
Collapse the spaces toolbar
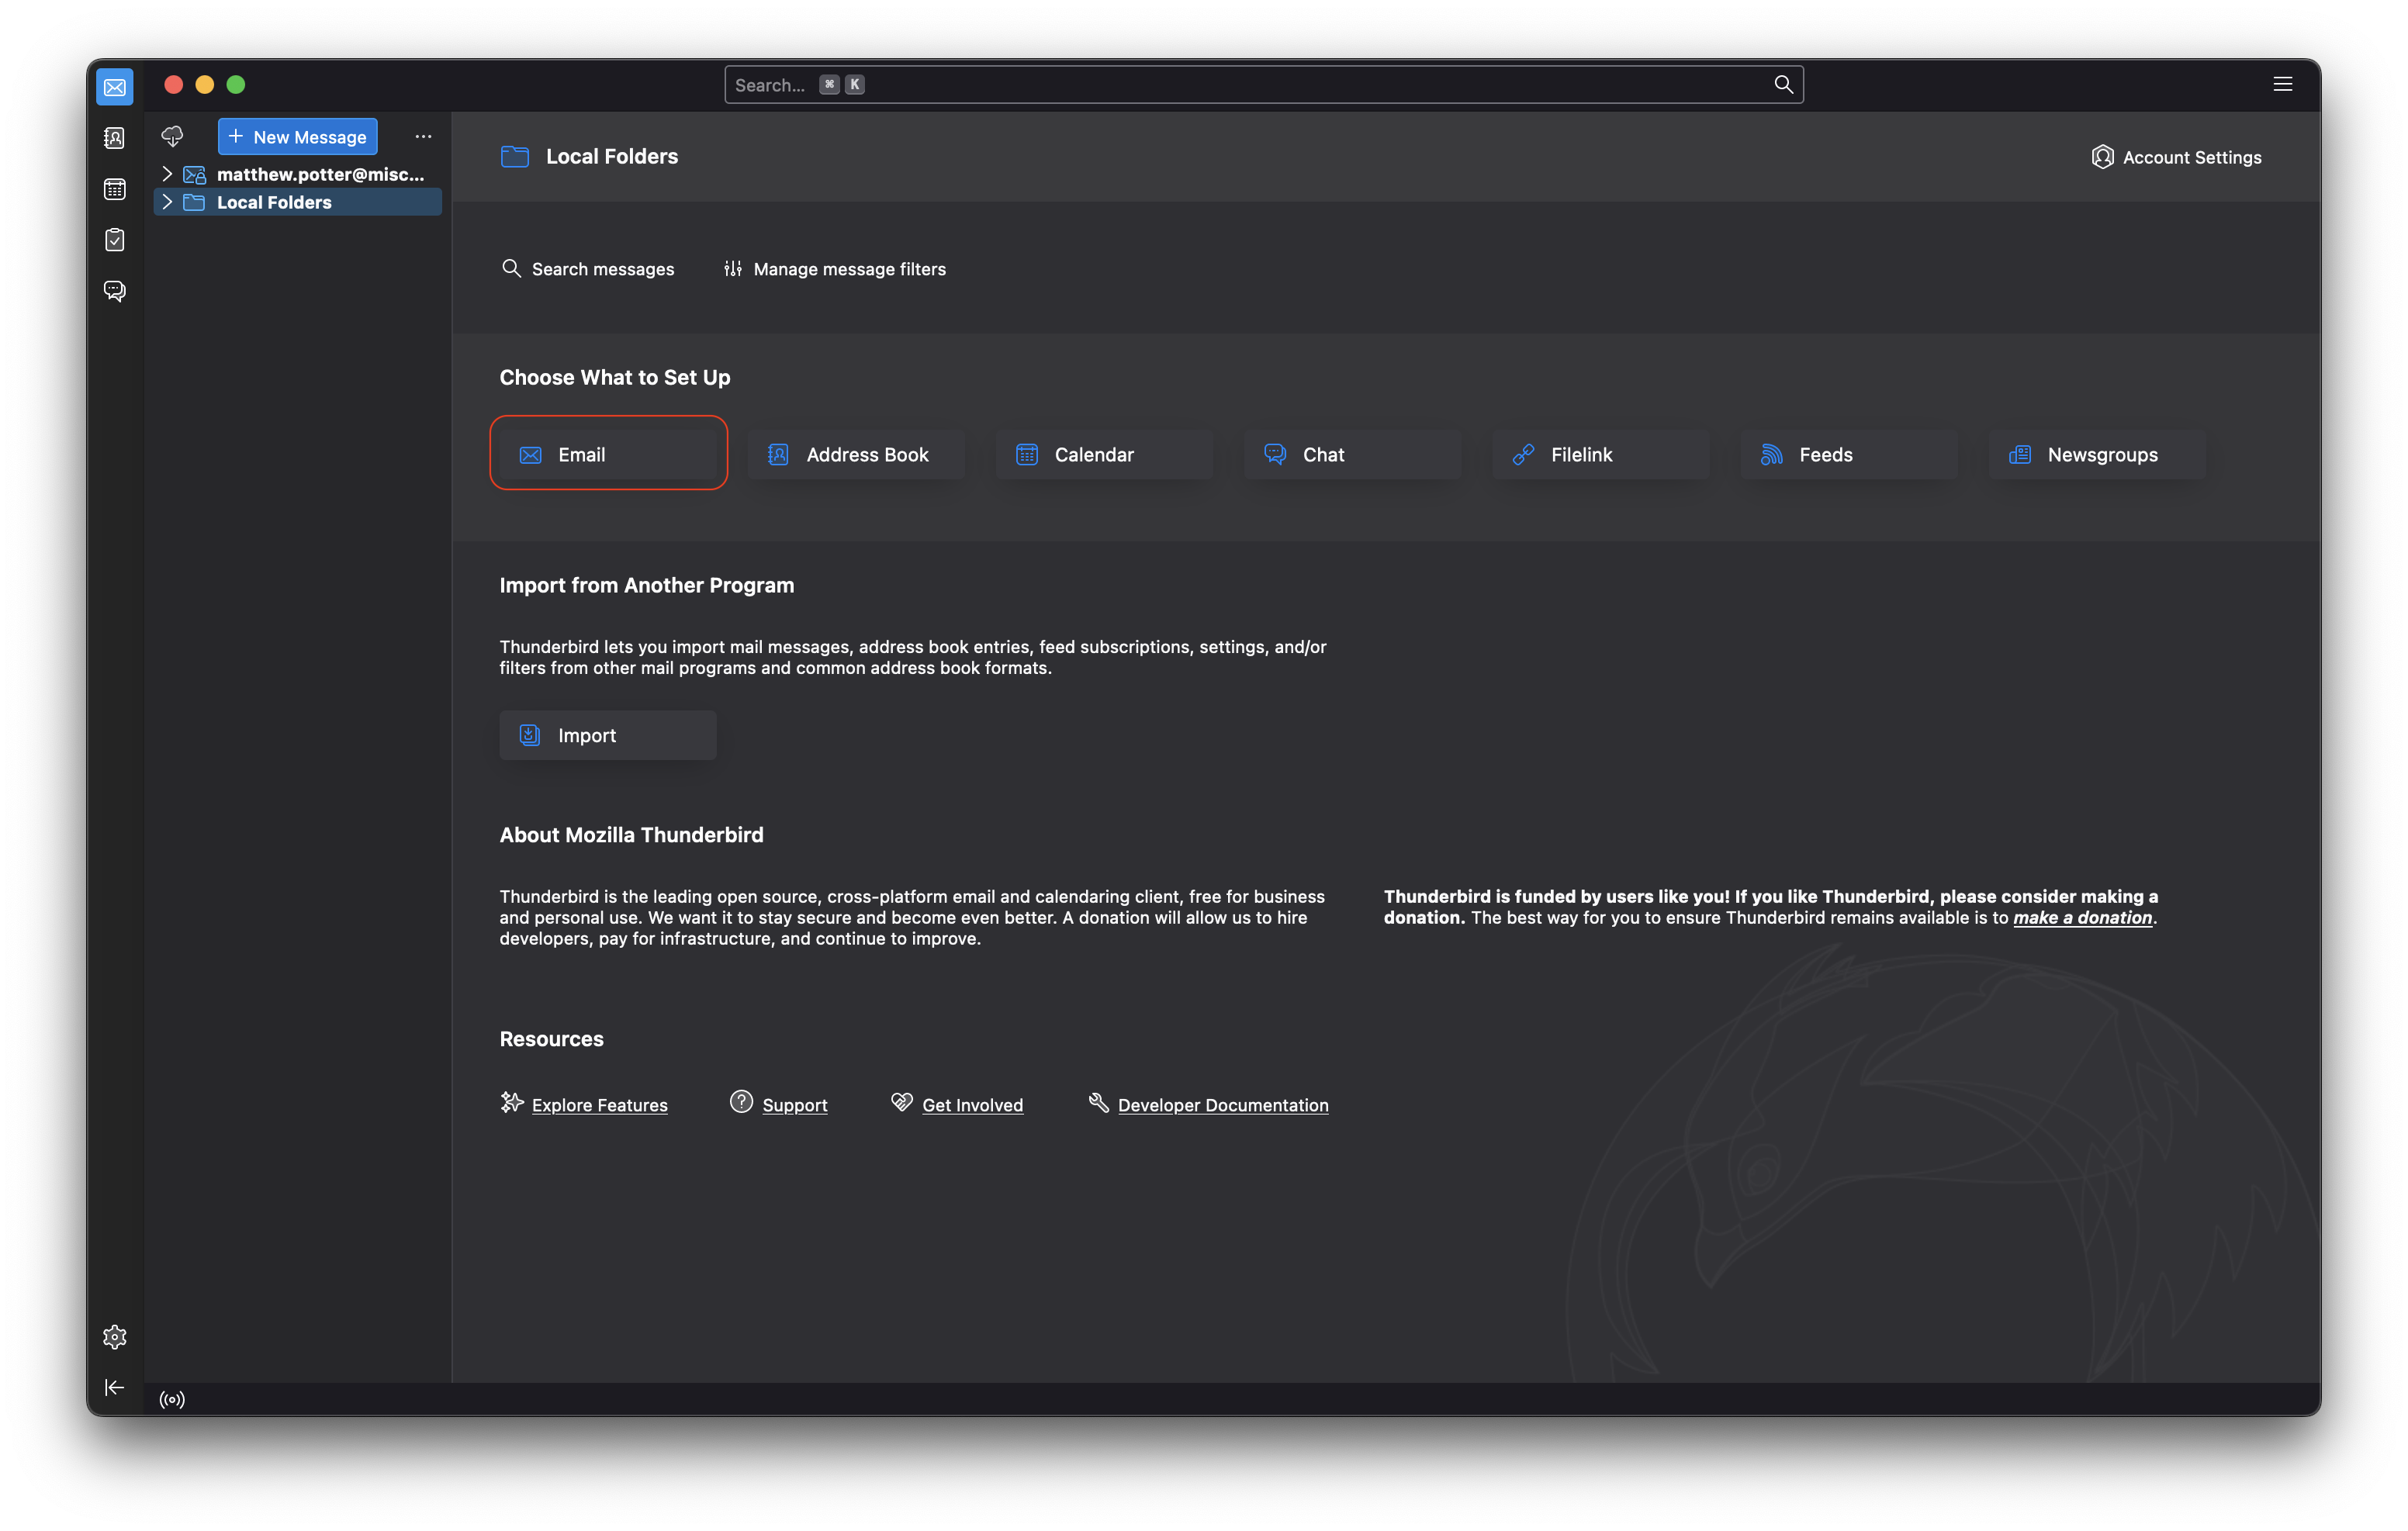pyautogui.click(x=115, y=1387)
